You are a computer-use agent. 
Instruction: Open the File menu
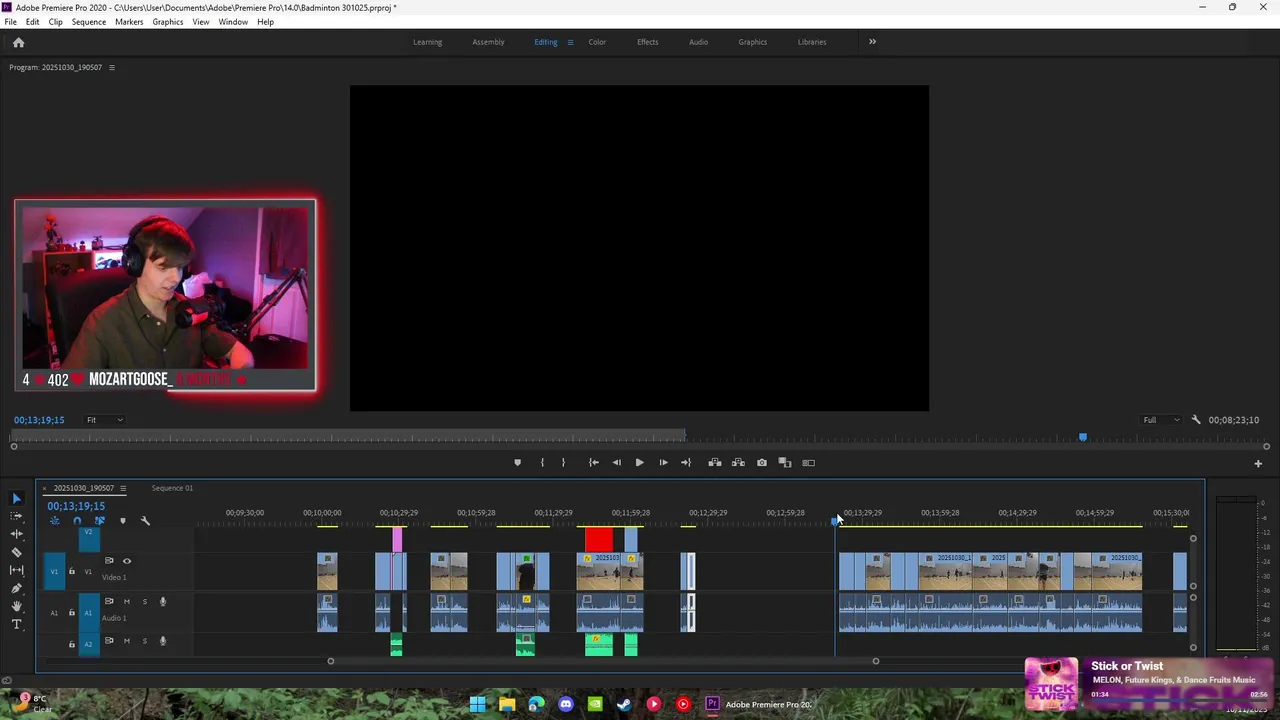[10, 22]
